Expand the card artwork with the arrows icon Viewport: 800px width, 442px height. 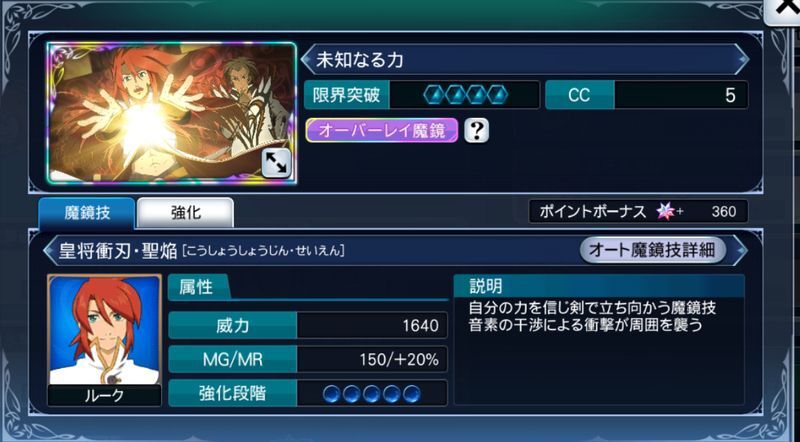[277, 163]
